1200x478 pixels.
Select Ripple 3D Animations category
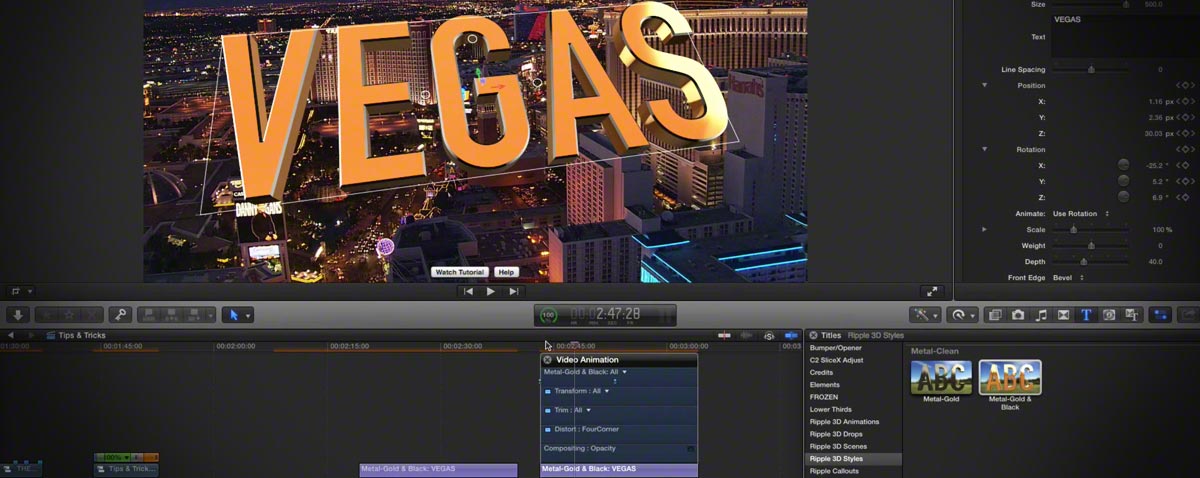tap(844, 421)
